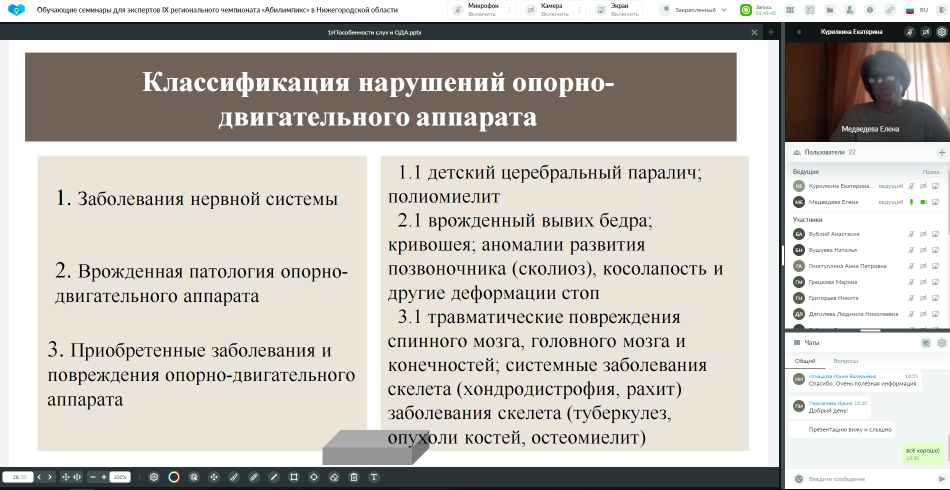The image size is (950, 490).
Task: Click the chat save icon beside Чаты
Action: (926, 343)
